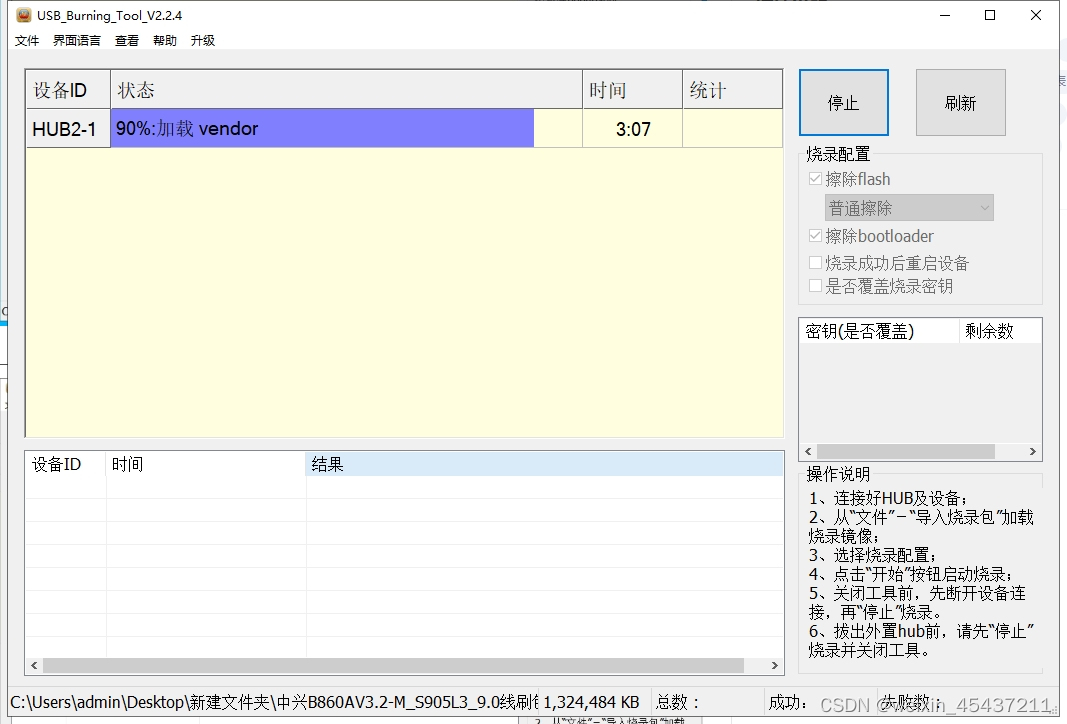Open the 界面语言 menu

click(x=77, y=41)
